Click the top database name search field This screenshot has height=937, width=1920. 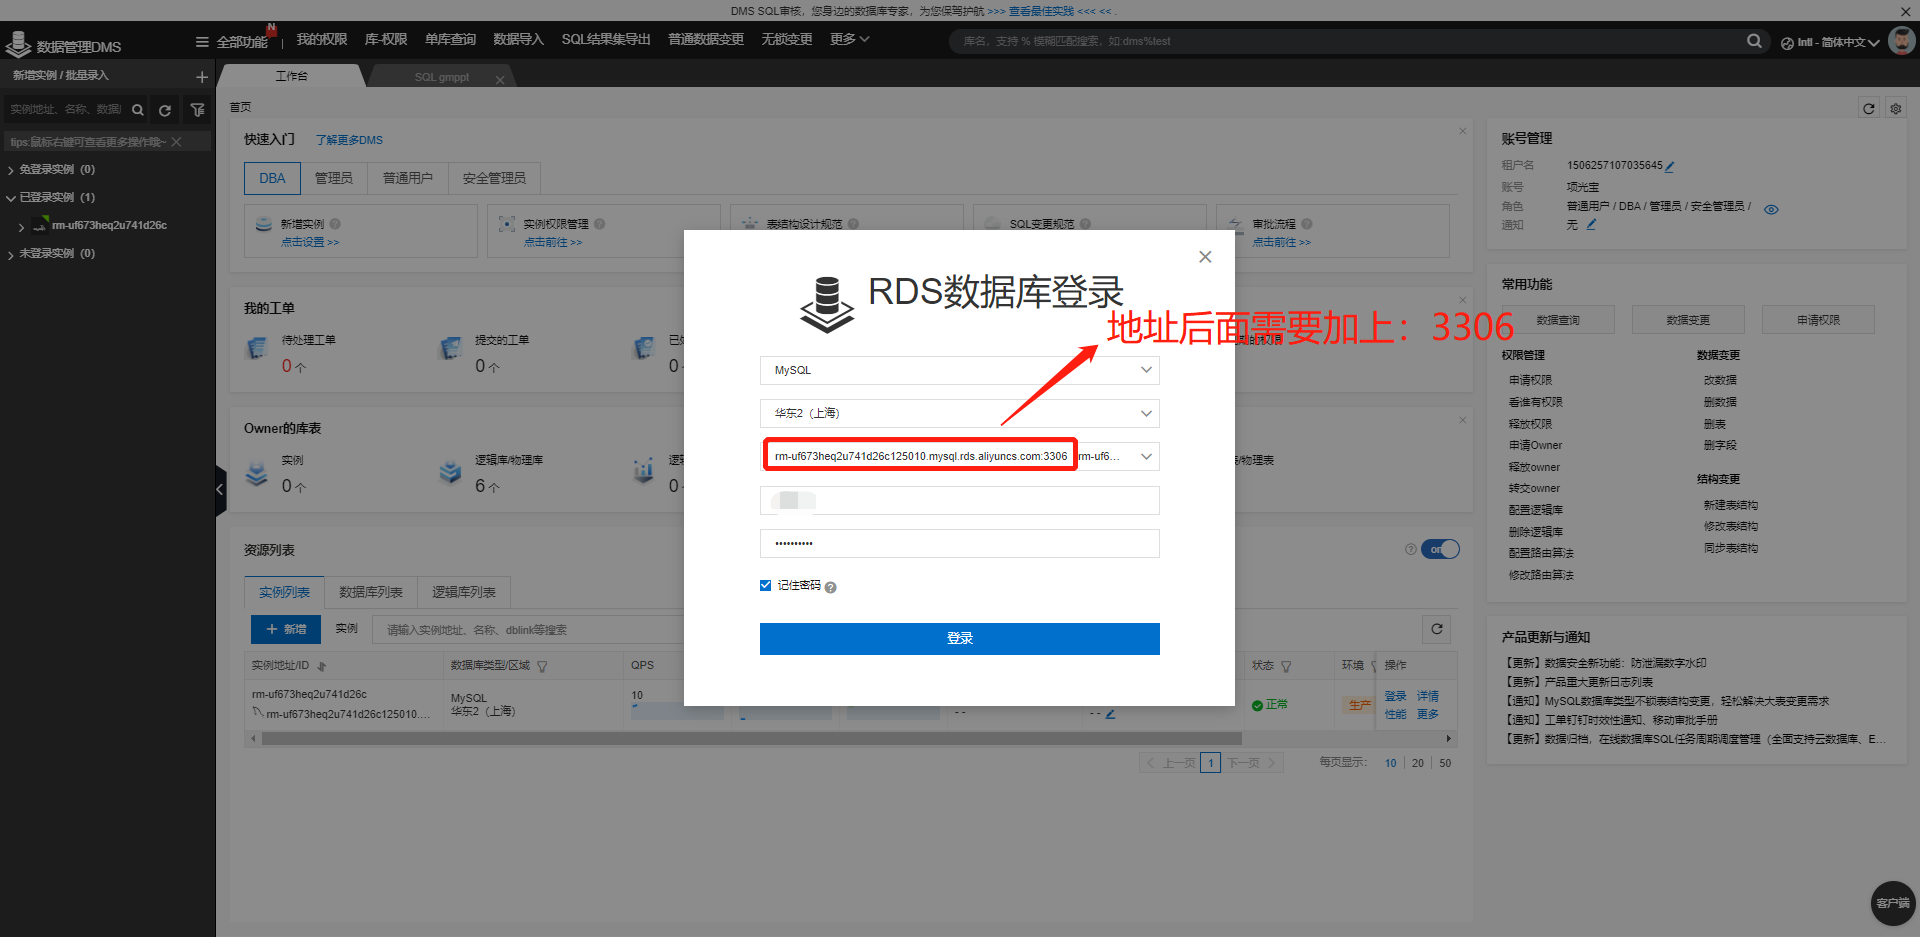pyautogui.click(x=1350, y=41)
